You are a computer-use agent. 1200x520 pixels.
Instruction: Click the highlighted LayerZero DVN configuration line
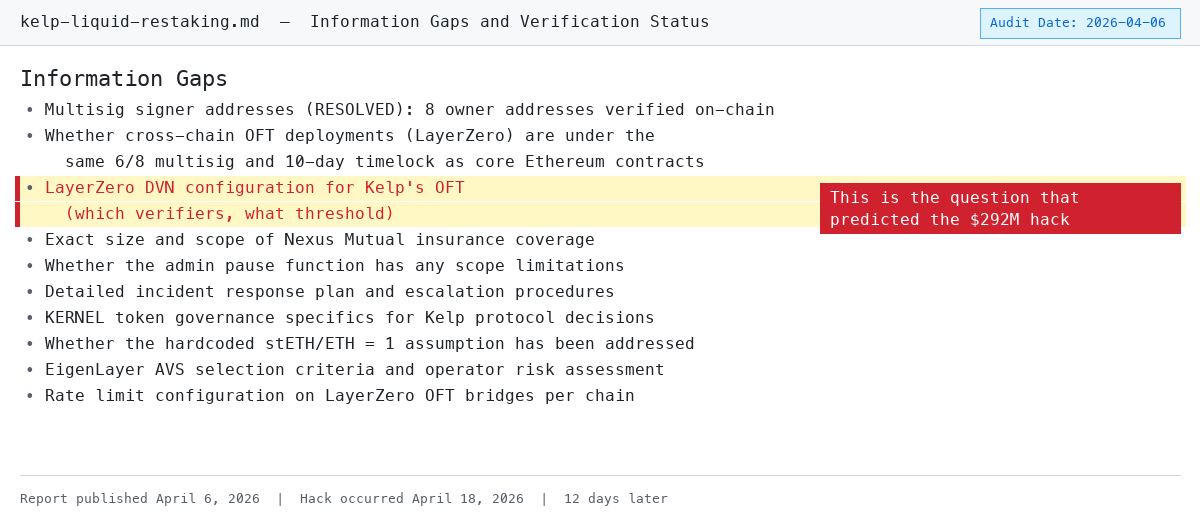tap(254, 188)
